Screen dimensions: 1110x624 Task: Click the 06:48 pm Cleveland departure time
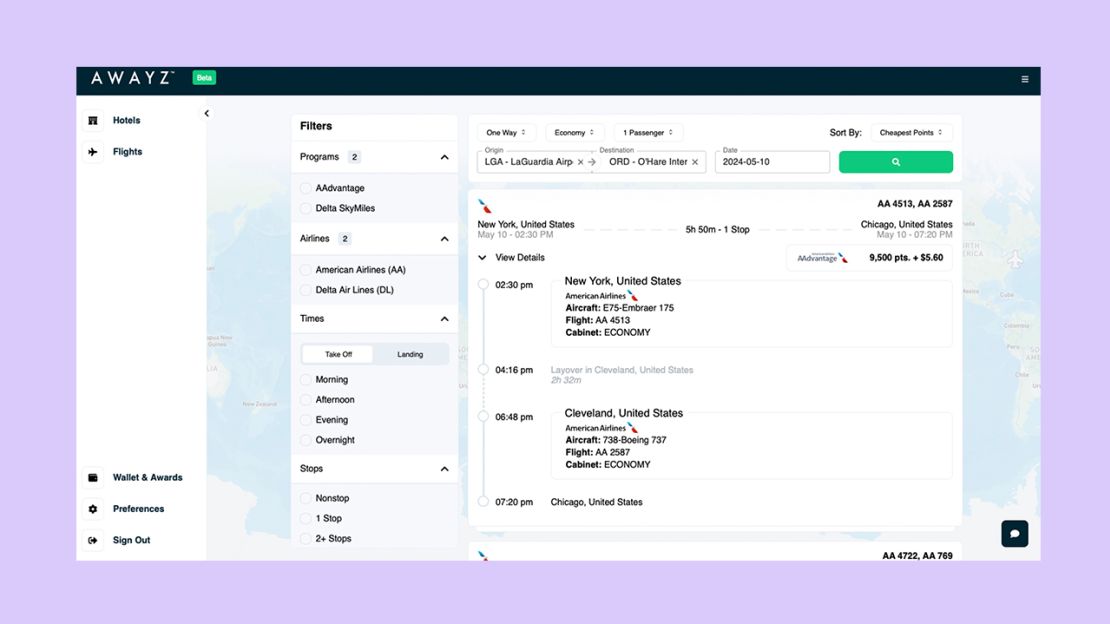(514, 417)
